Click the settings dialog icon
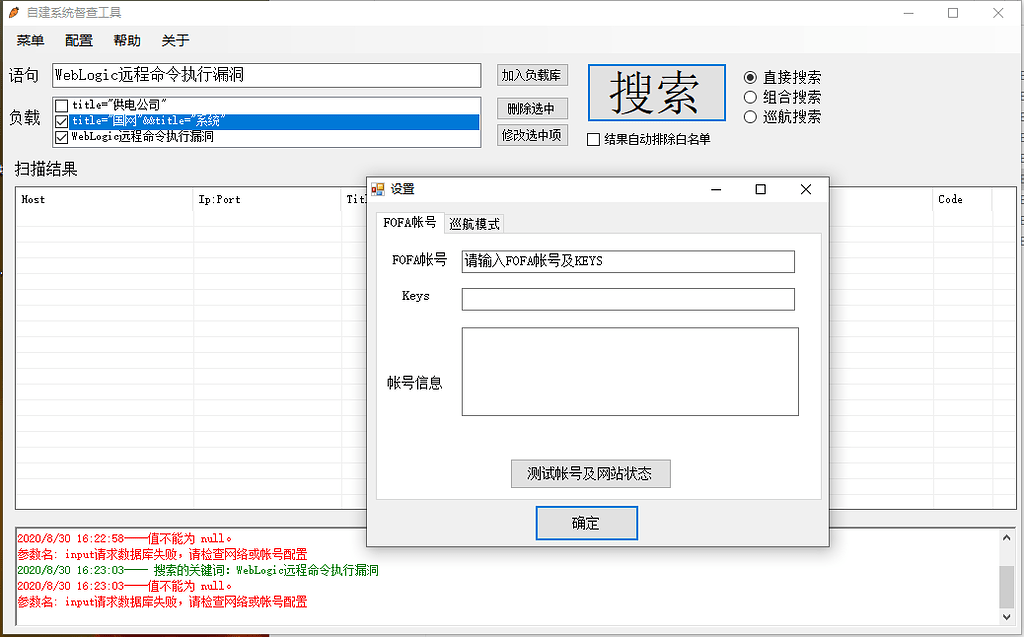The width and height of the screenshot is (1024, 637). 378,188
